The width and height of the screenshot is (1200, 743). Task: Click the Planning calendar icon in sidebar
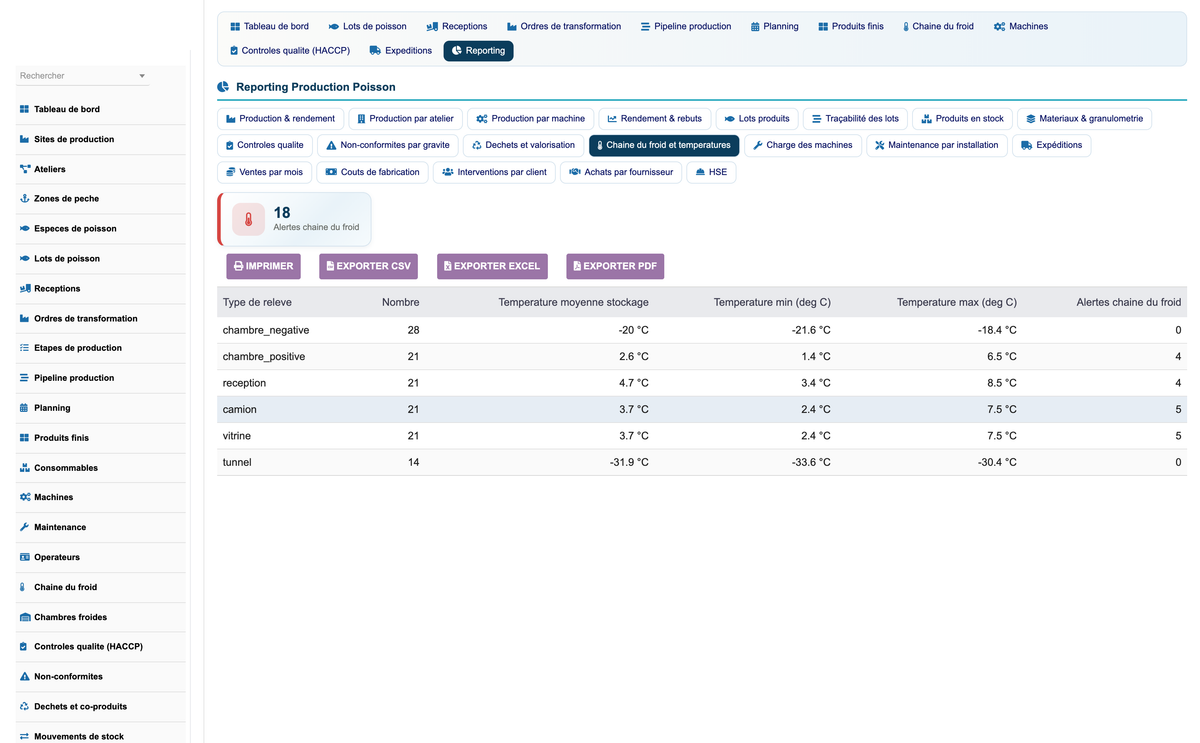25,408
